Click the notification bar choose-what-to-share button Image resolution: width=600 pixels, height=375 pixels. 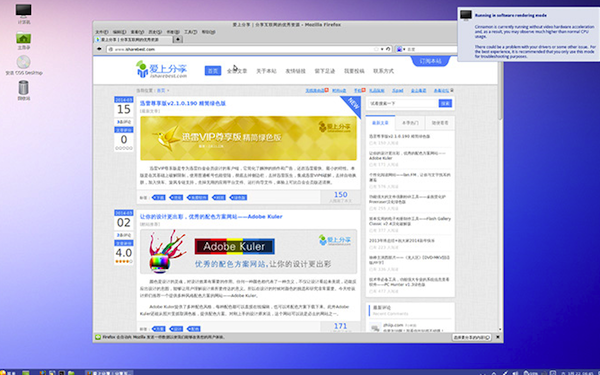[x=472, y=337]
